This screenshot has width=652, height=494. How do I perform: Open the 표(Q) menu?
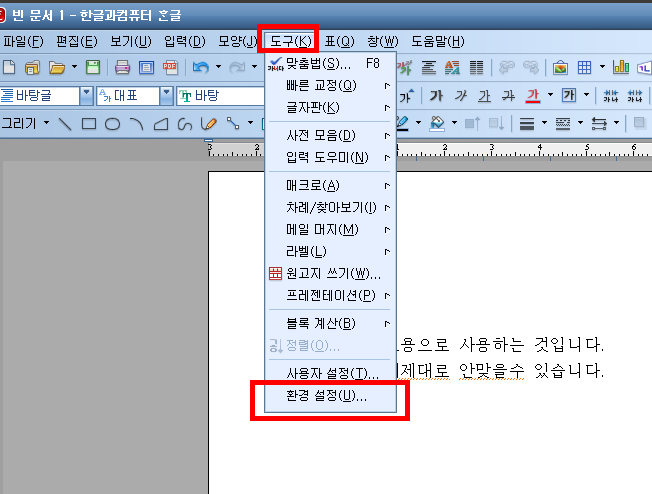point(339,41)
